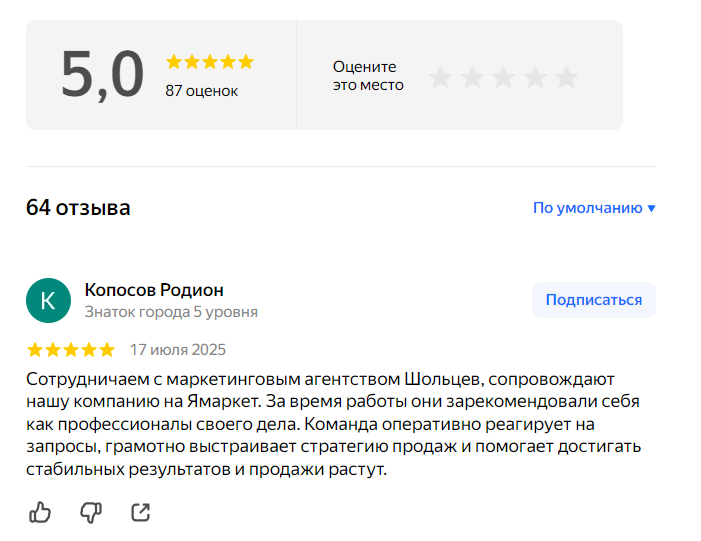
Task: Rate this place three stars
Action: click(x=504, y=77)
